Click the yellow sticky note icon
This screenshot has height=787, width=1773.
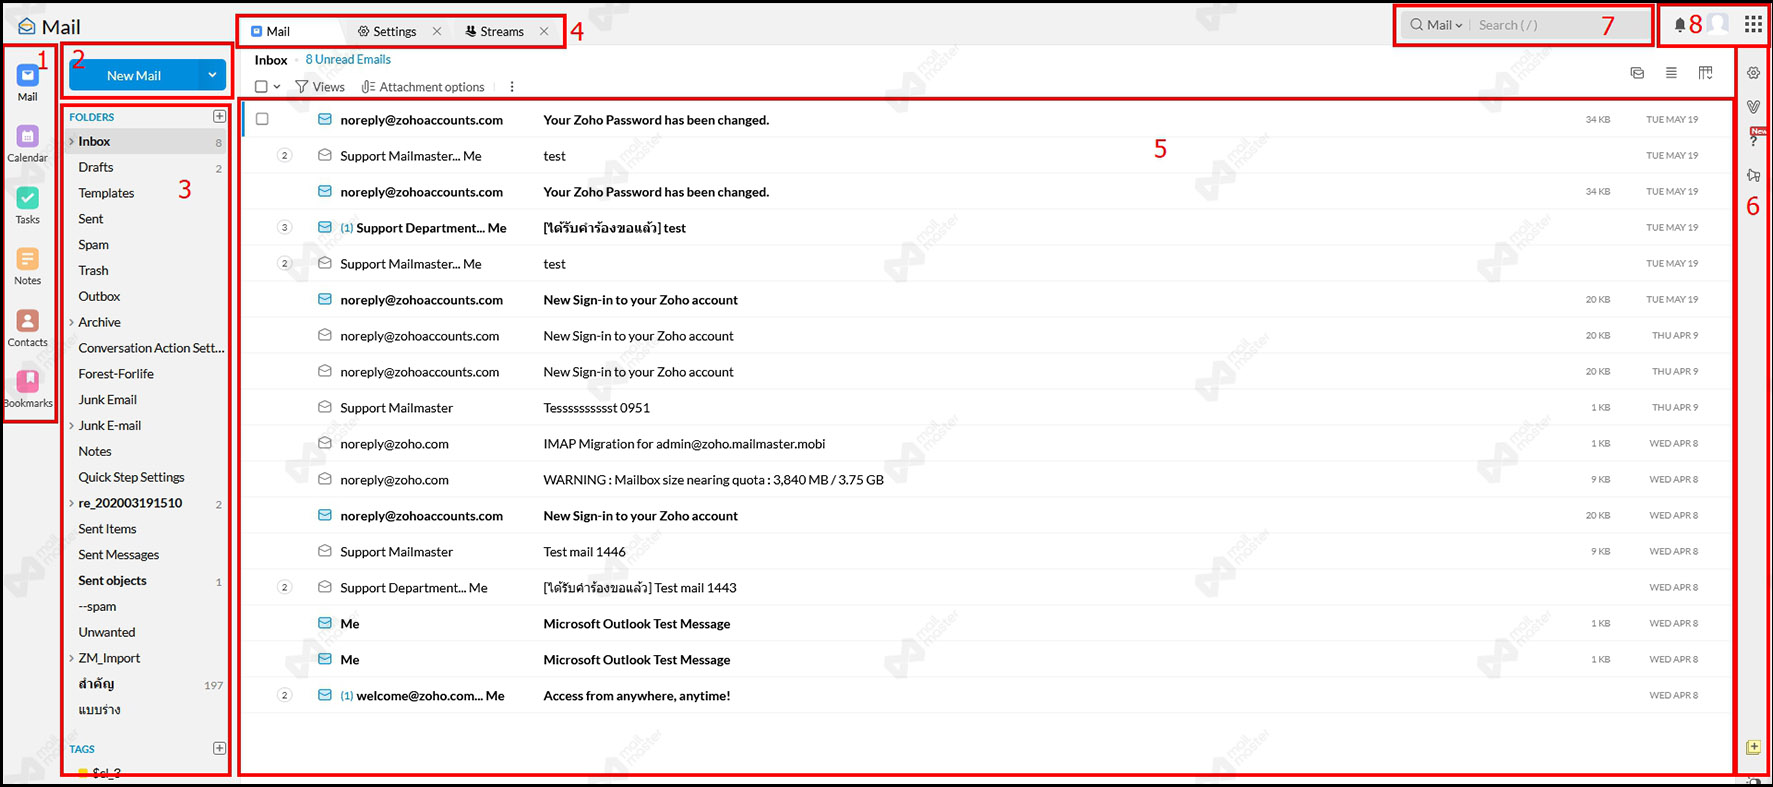coord(1753,747)
